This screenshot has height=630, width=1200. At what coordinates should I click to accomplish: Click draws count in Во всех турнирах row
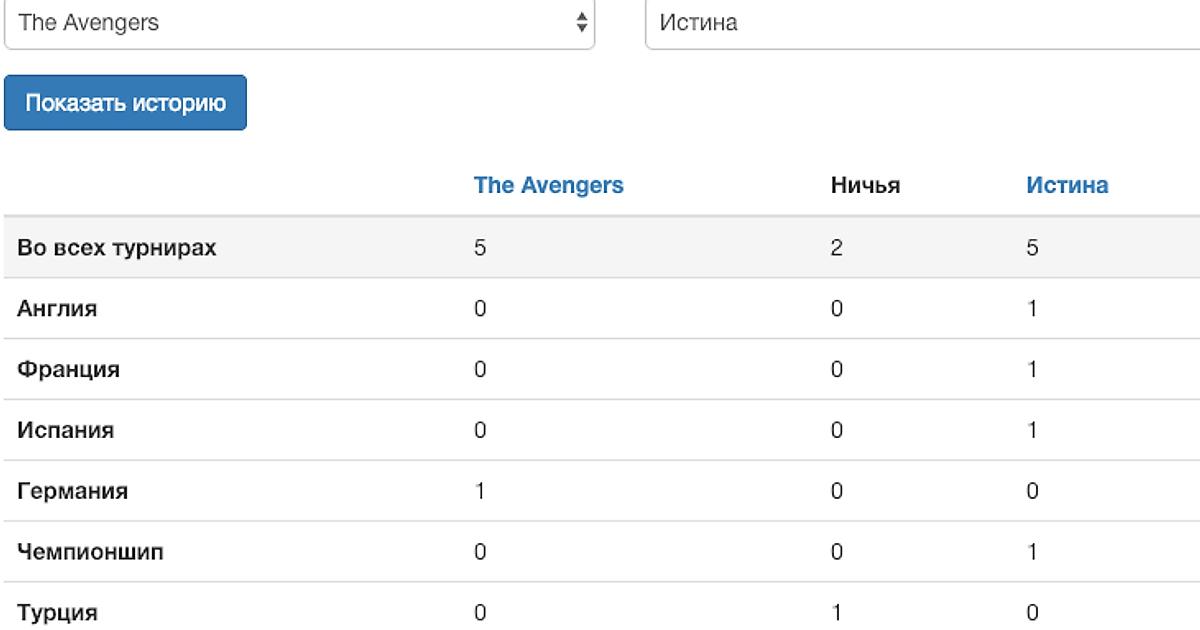point(836,248)
